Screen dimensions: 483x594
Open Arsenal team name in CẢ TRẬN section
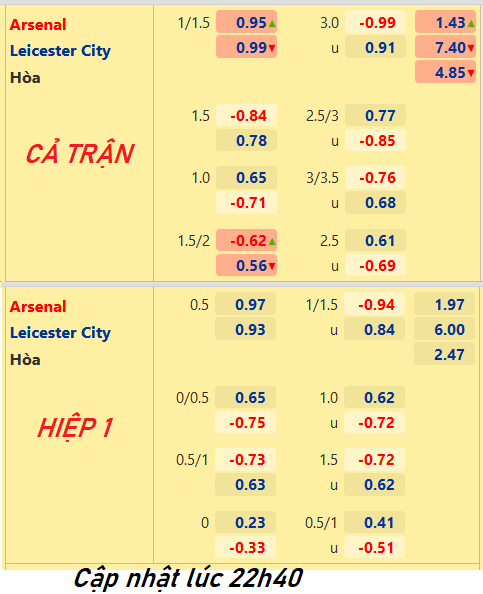coord(38,25)
